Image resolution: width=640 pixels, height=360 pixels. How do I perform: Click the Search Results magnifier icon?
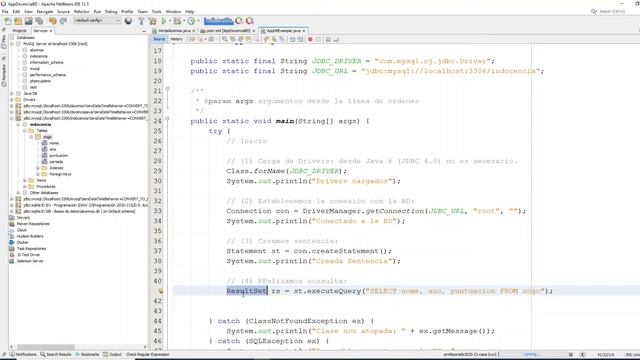pos(42,354)
